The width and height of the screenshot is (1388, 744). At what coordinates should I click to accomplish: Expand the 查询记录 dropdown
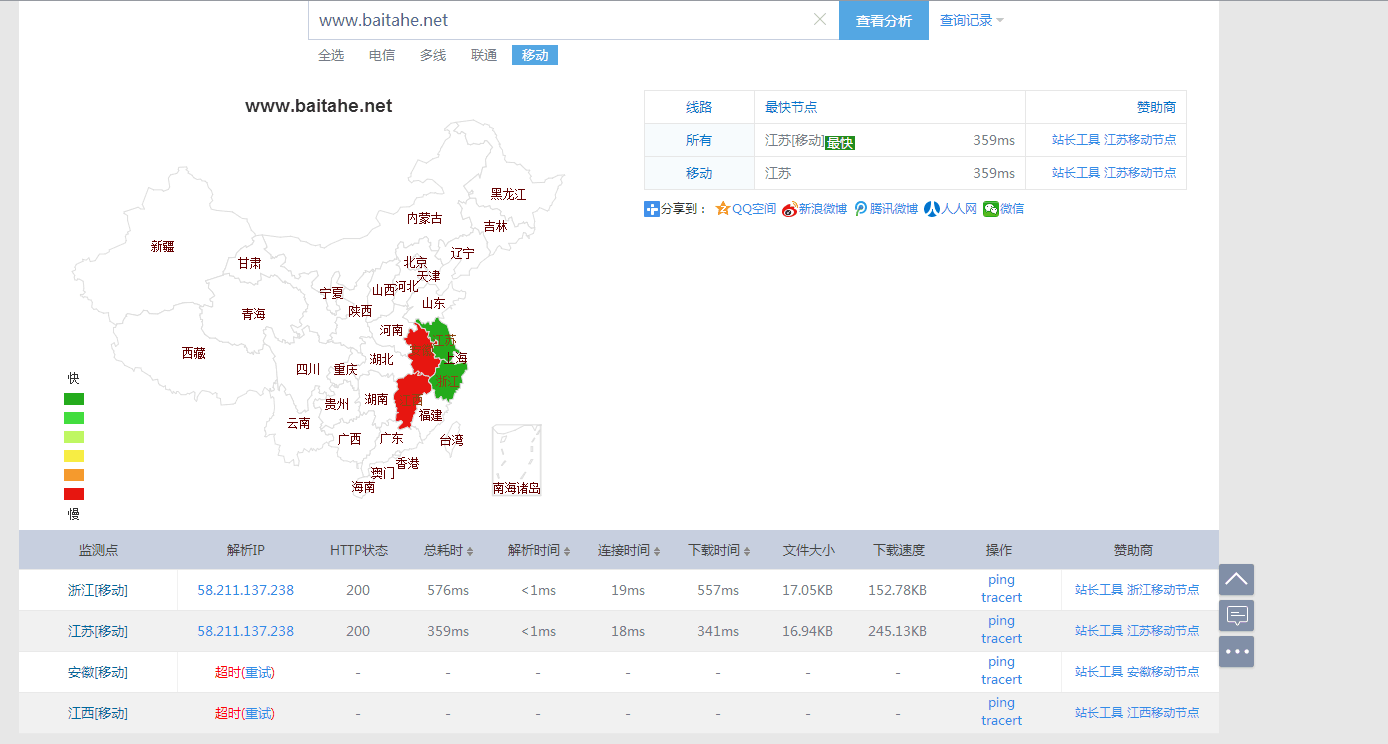971,20
